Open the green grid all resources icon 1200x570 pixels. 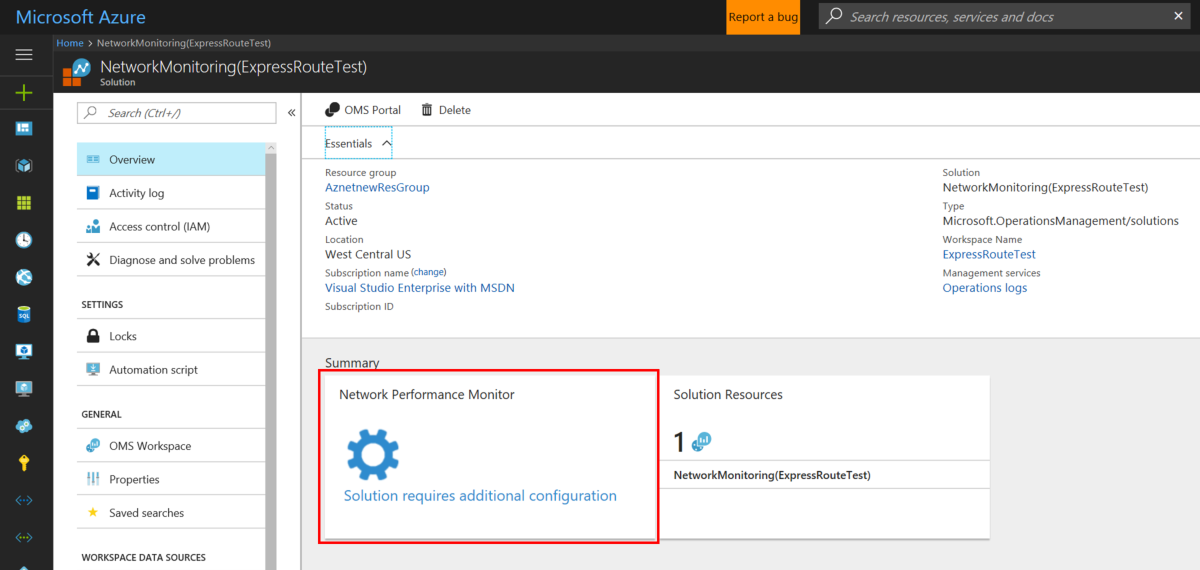24,203
